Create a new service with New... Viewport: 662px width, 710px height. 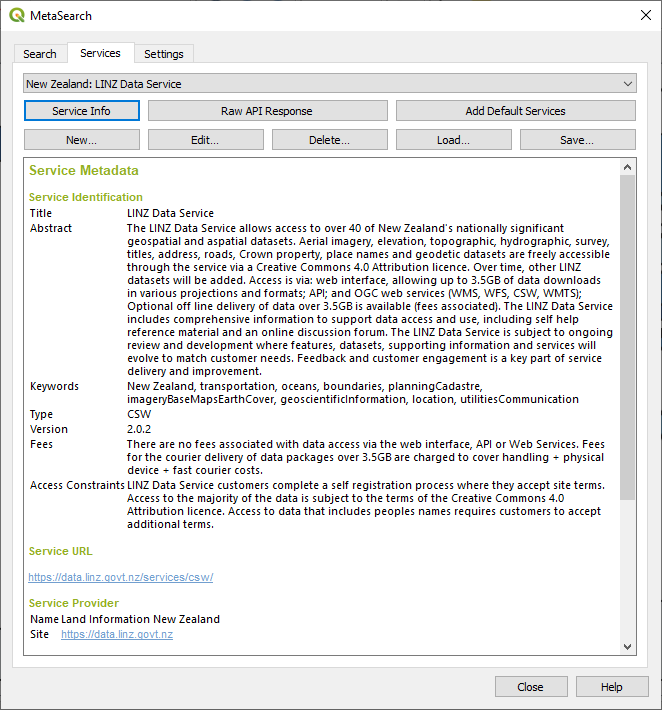coord(81,140)
